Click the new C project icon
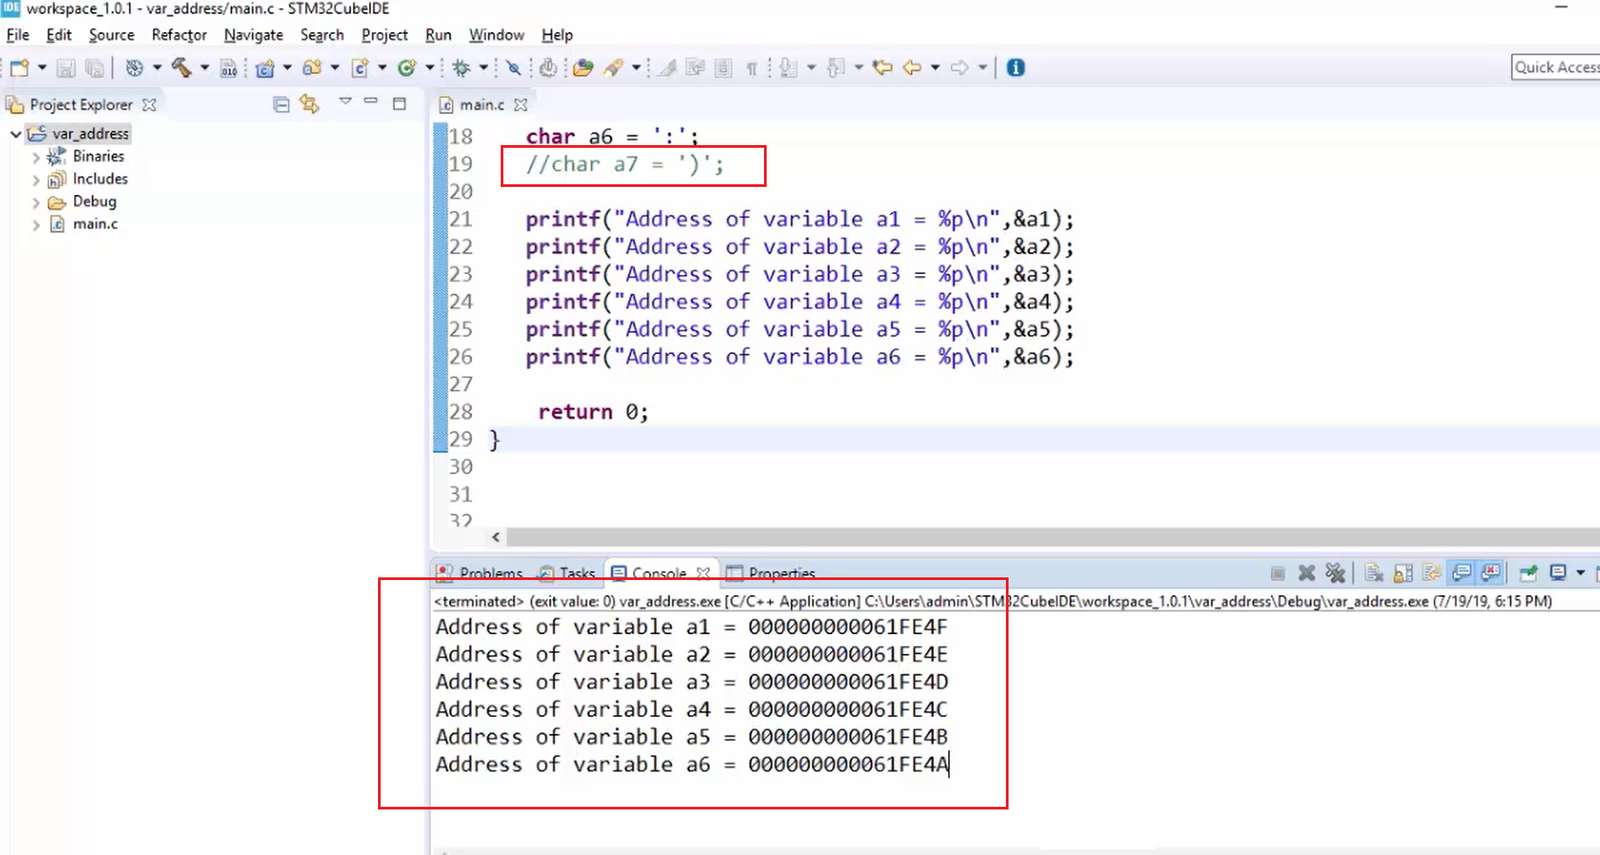Image resolution: width=1600 pixels, height=855 pixels. coord(265,68)
